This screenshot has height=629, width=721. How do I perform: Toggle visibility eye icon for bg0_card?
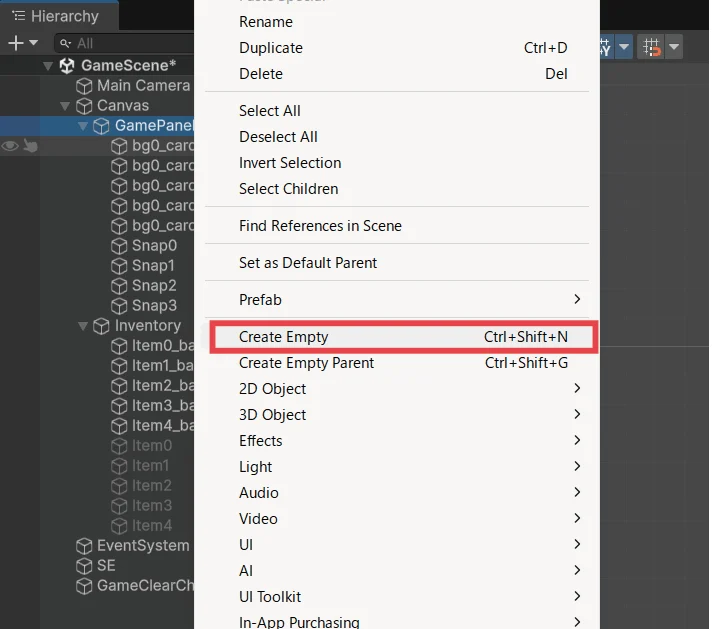(10, 146)
